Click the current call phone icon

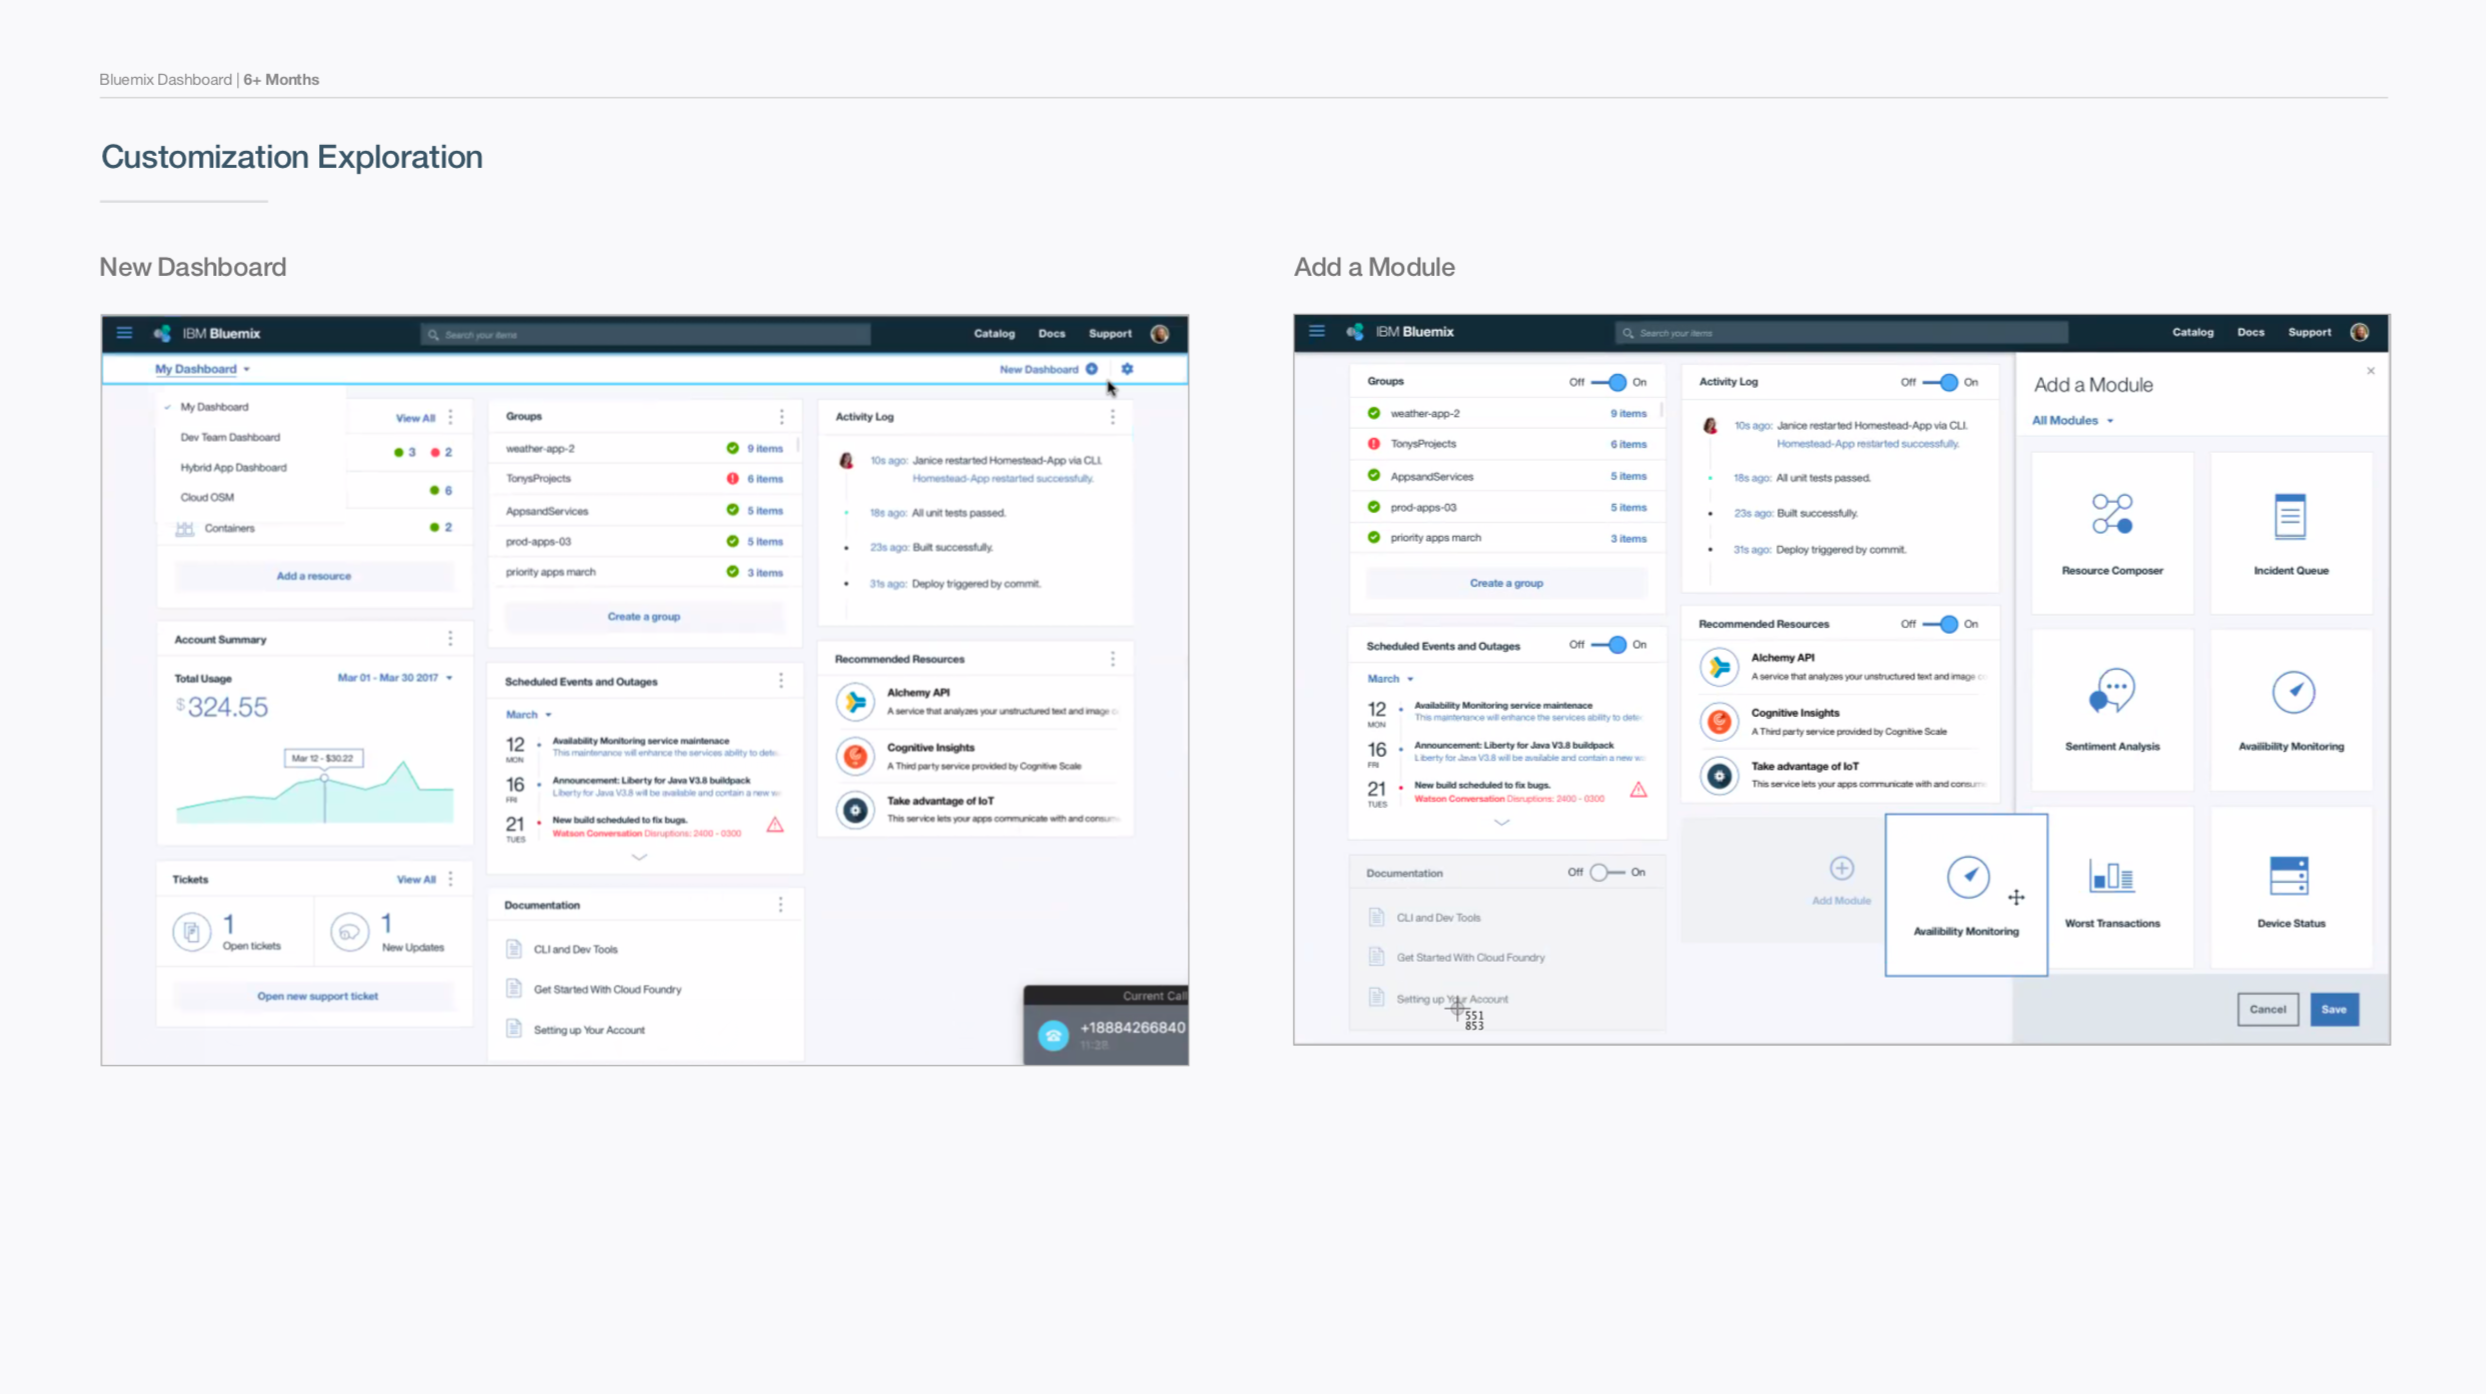click(x=1052, y=1036)
